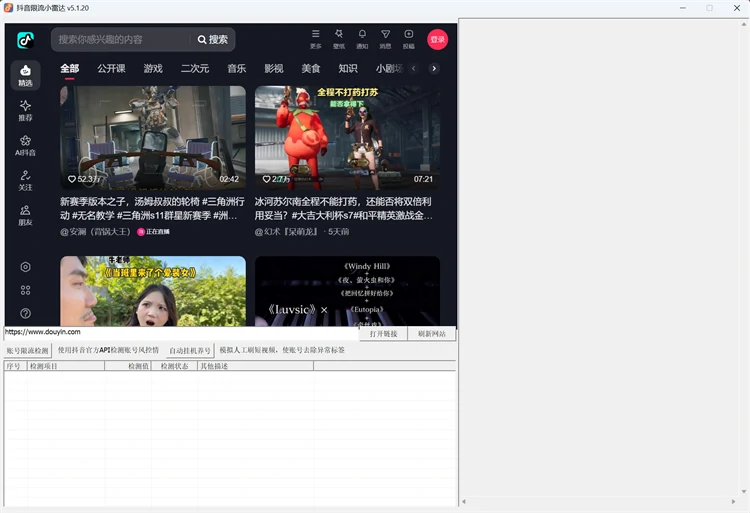
Task: Click the 序号 column header
Action: 16,366
